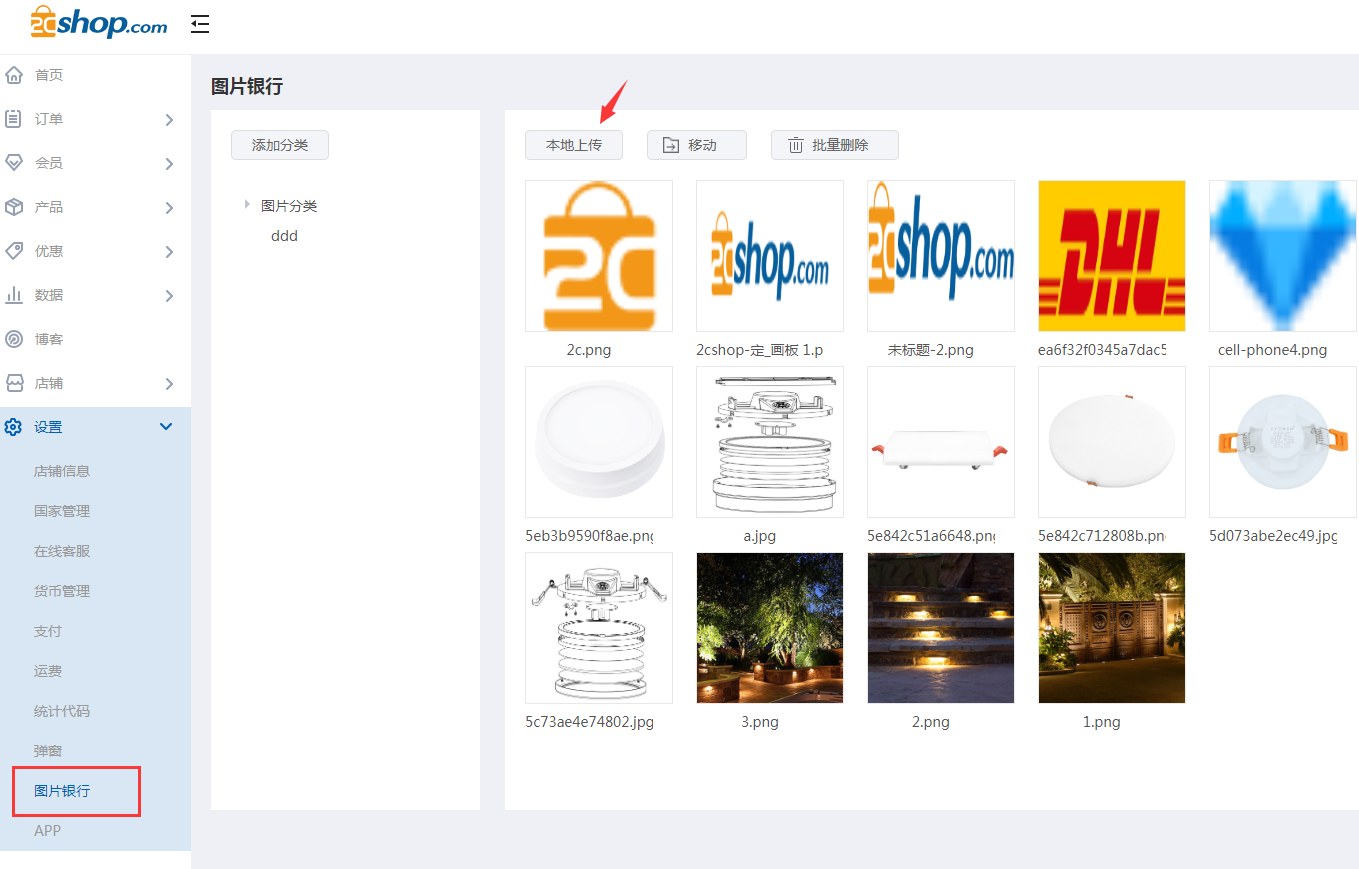
Task: Click the storefront icon beside 店铺
Action: click(x=14, y=383)
